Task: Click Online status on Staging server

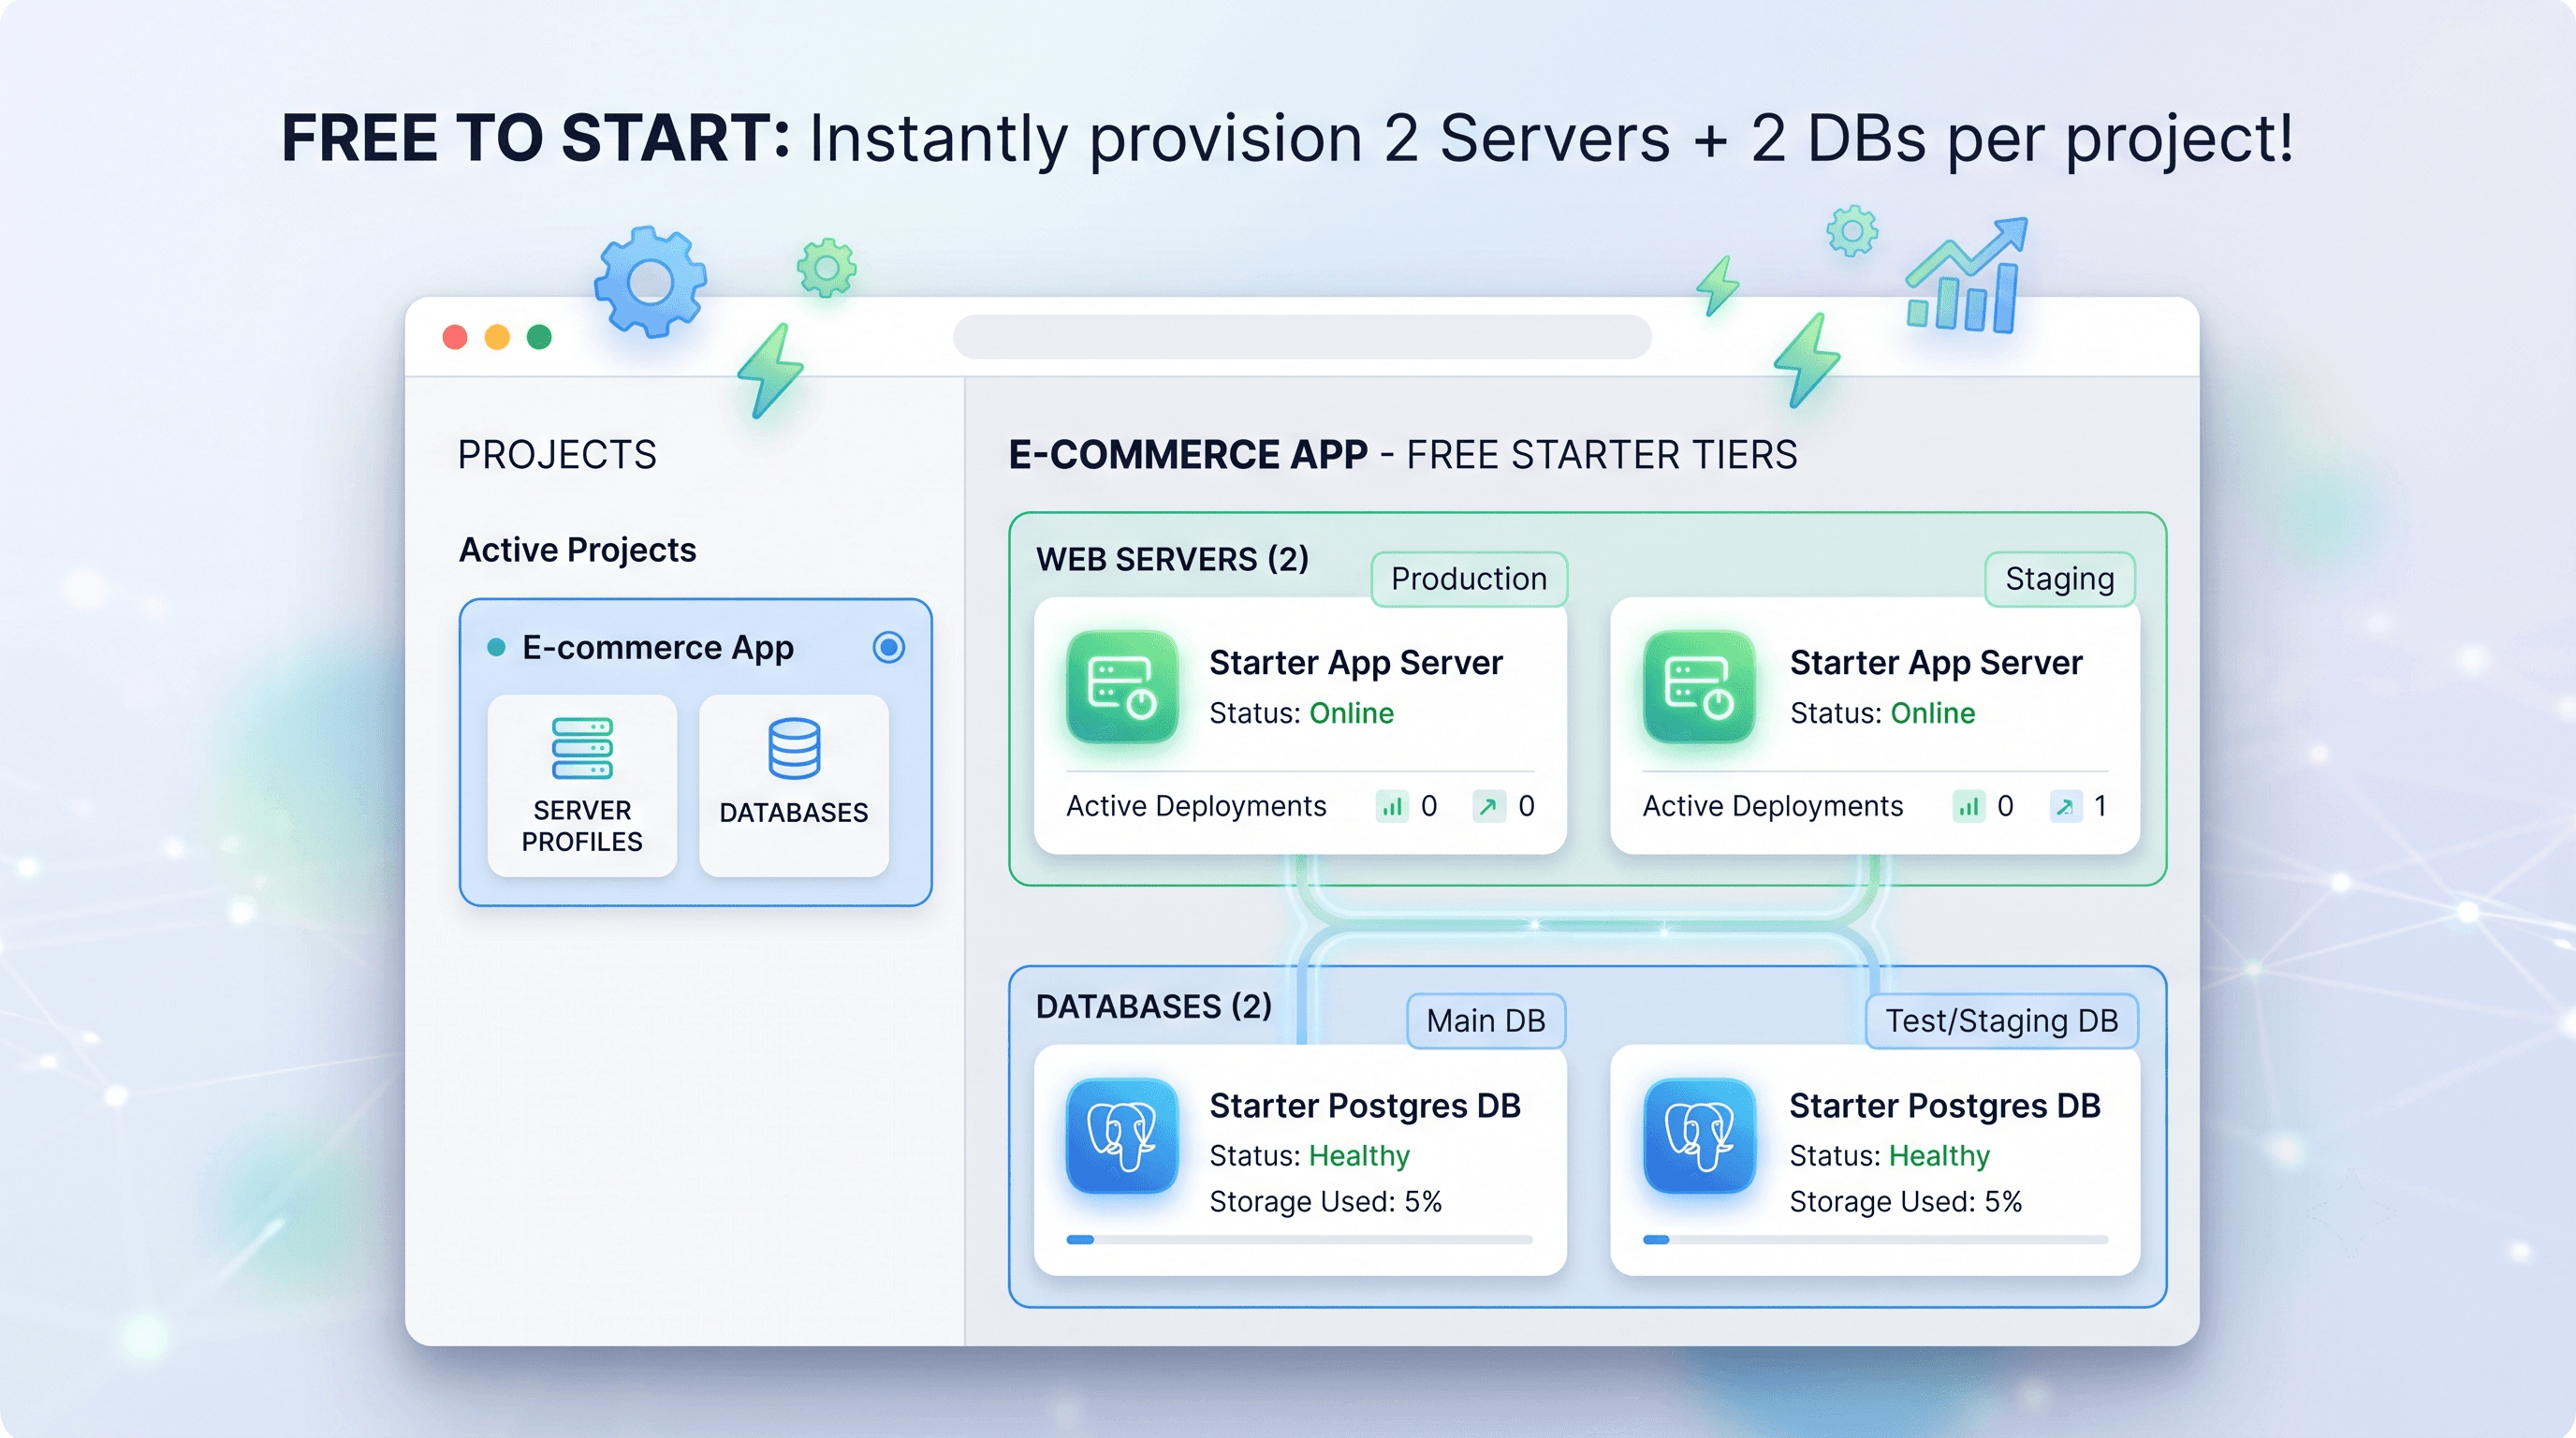Action: [x=1933, y=713]
